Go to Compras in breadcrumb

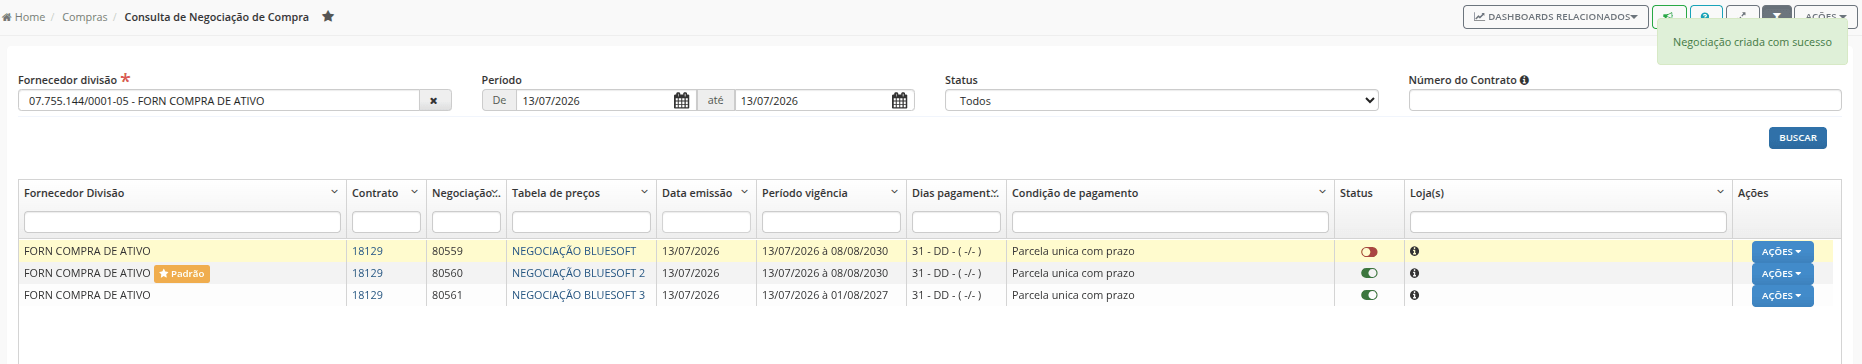[84, 17]
